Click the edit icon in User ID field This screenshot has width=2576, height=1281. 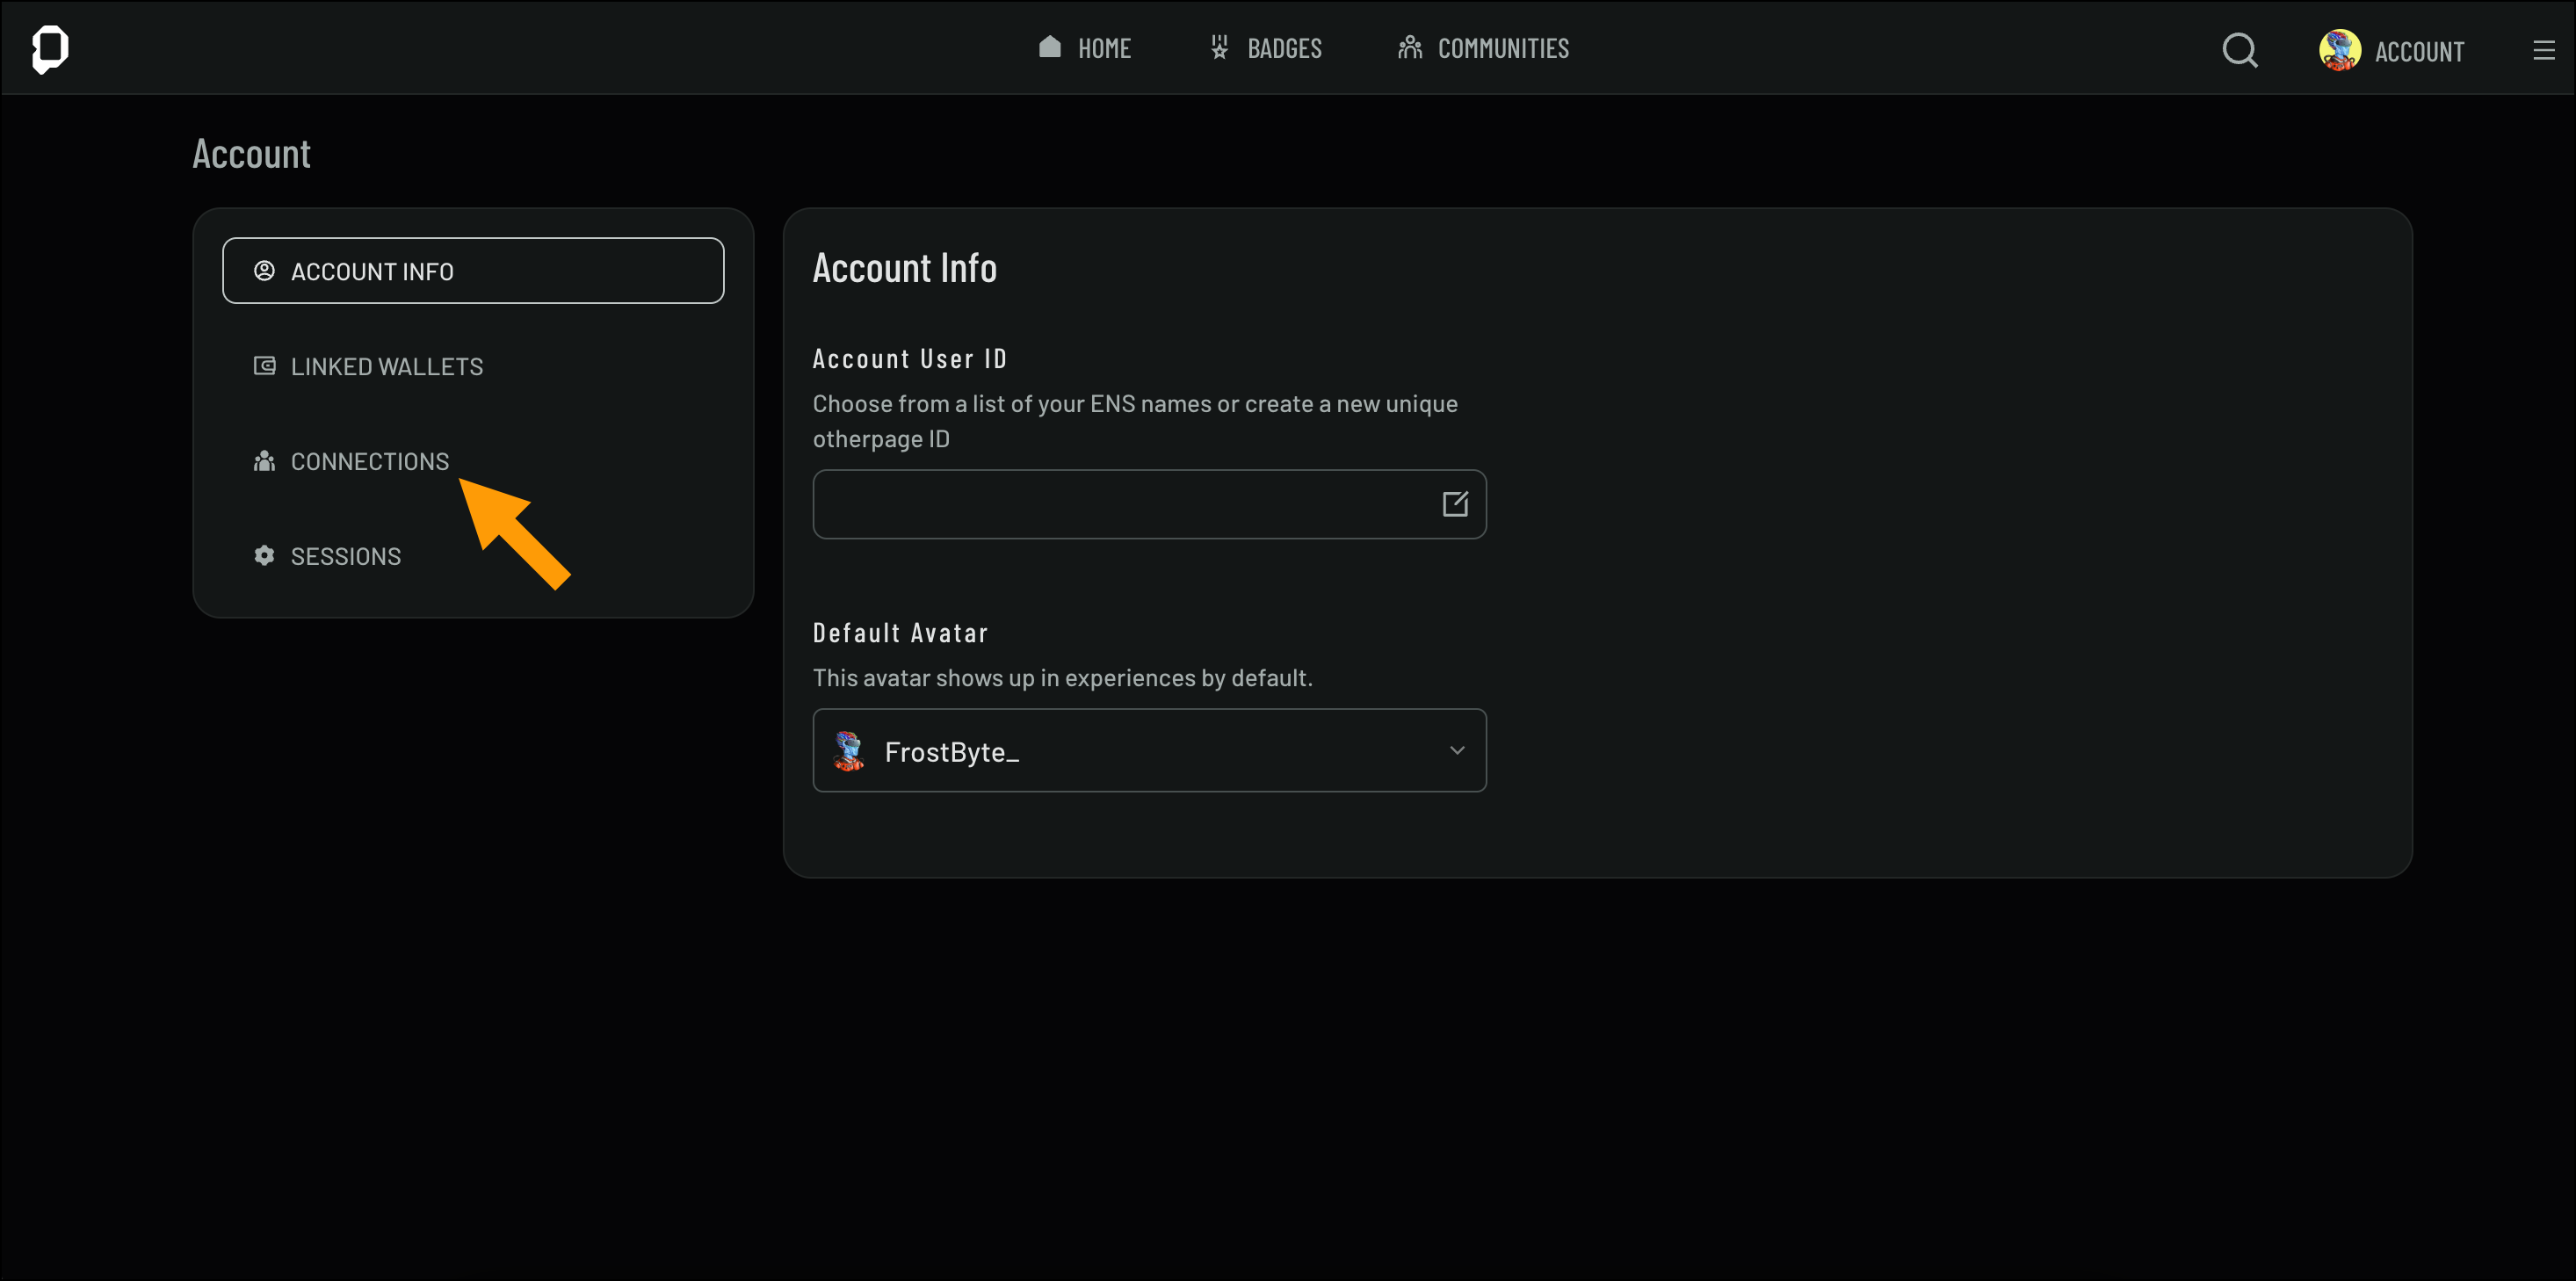pos(1454,504)
